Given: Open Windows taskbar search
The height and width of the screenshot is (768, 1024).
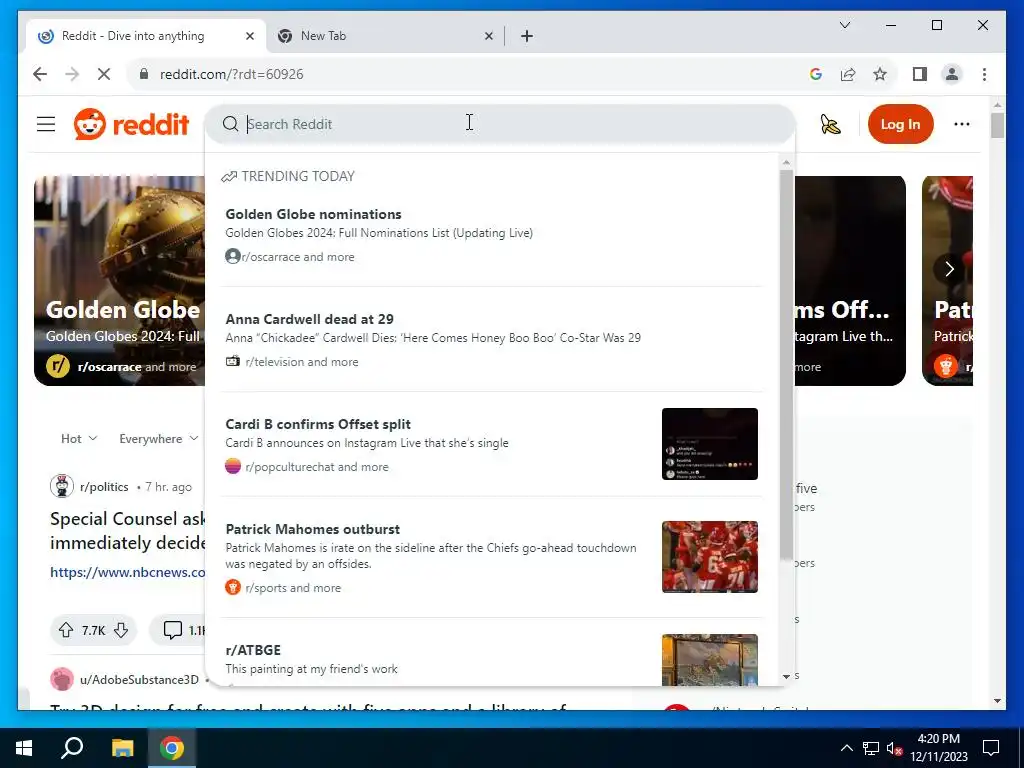Looking at the screenshot, I should pos(72,748).
